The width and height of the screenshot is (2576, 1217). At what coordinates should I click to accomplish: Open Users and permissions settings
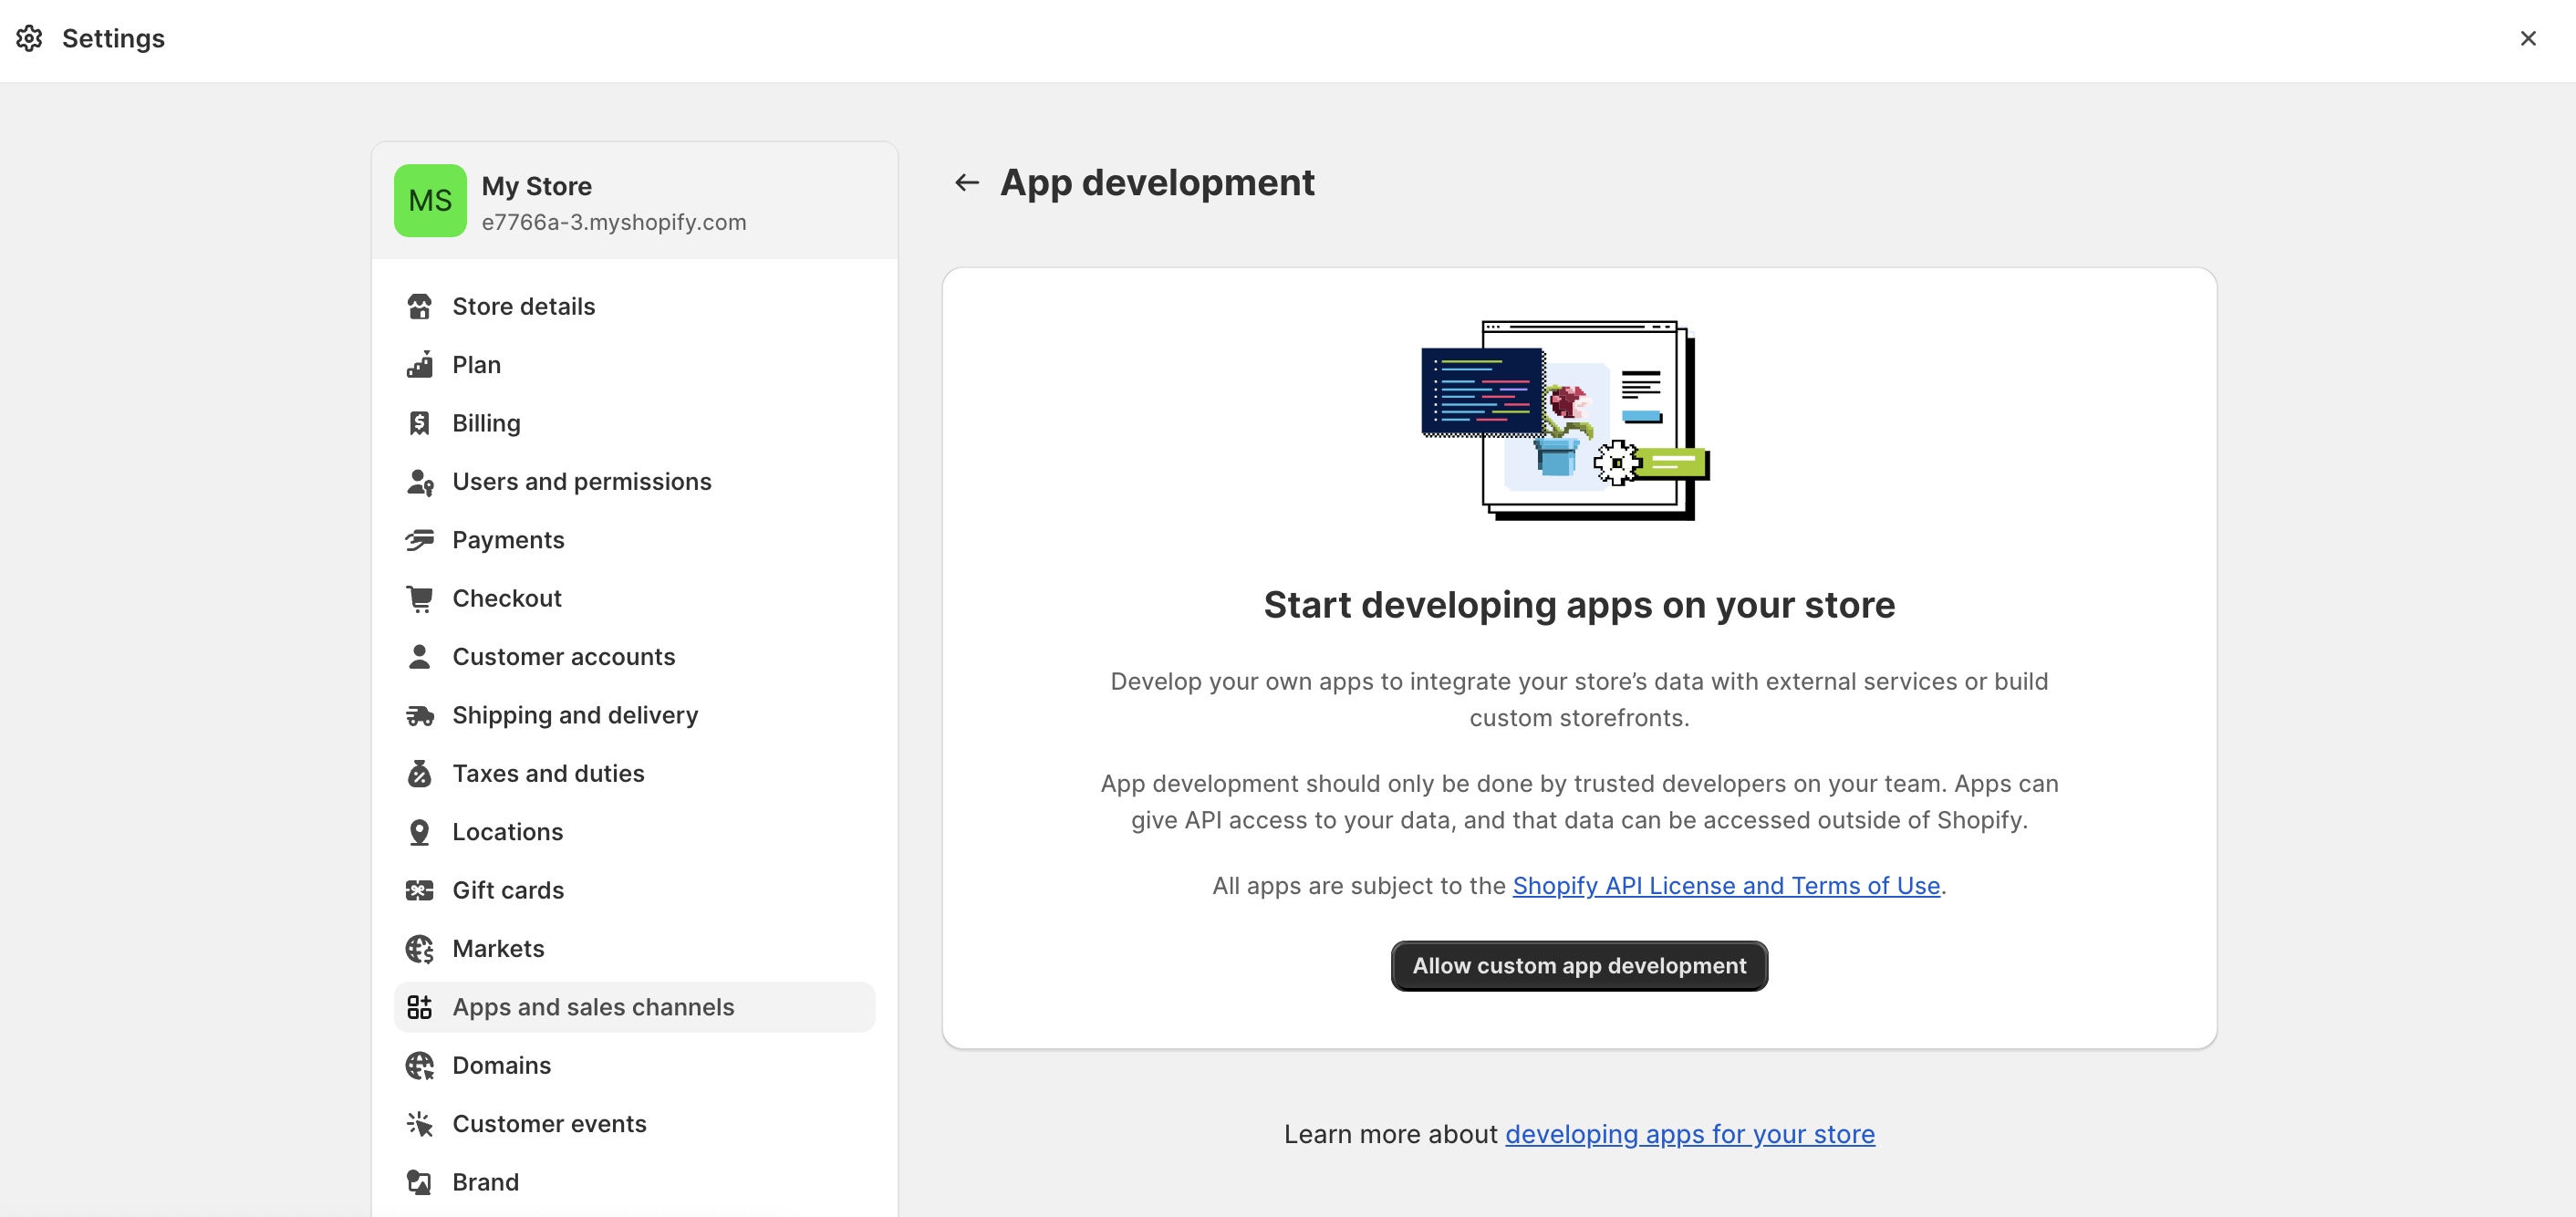(x=581, y=482)
